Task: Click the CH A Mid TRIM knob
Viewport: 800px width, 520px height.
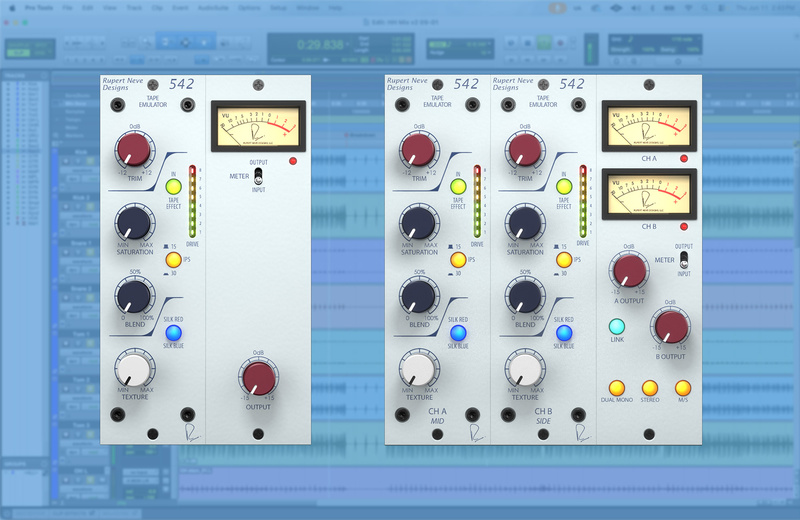Action: tap(418, 149)
